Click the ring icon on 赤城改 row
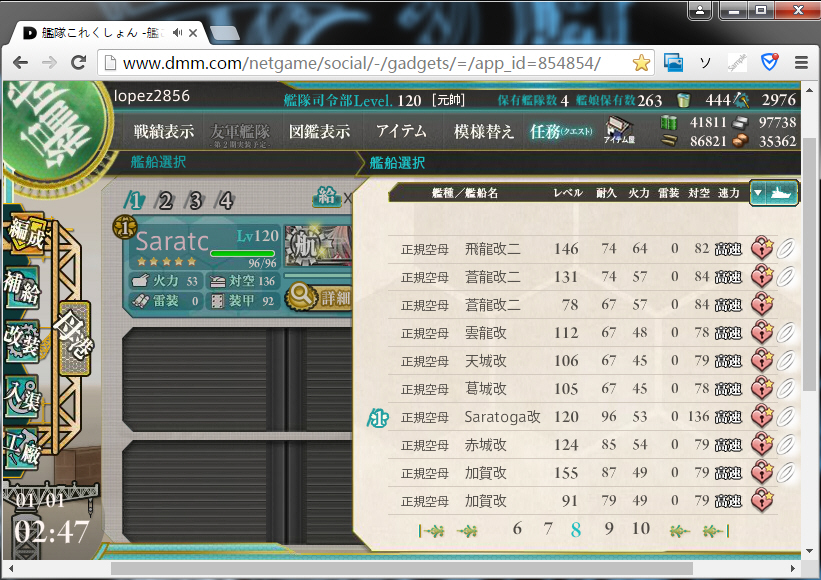 click(x=785, y=444)
